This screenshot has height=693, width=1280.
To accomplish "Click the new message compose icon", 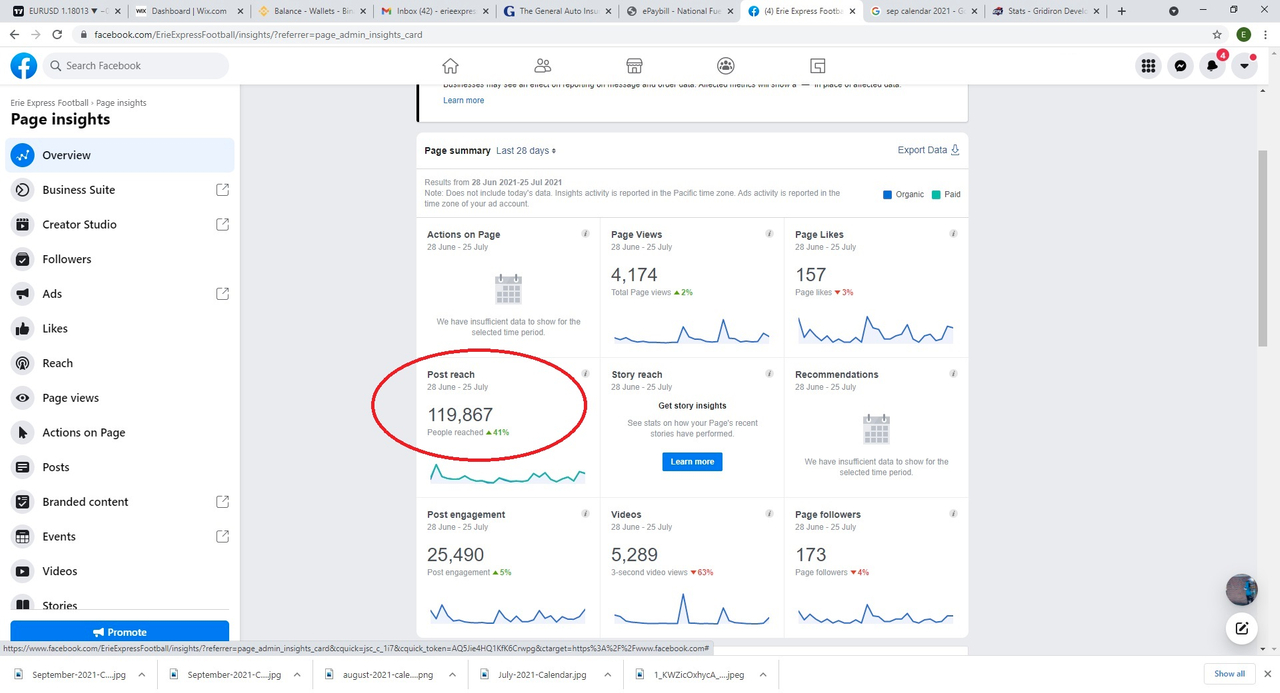I will (x=1241, y=628).
